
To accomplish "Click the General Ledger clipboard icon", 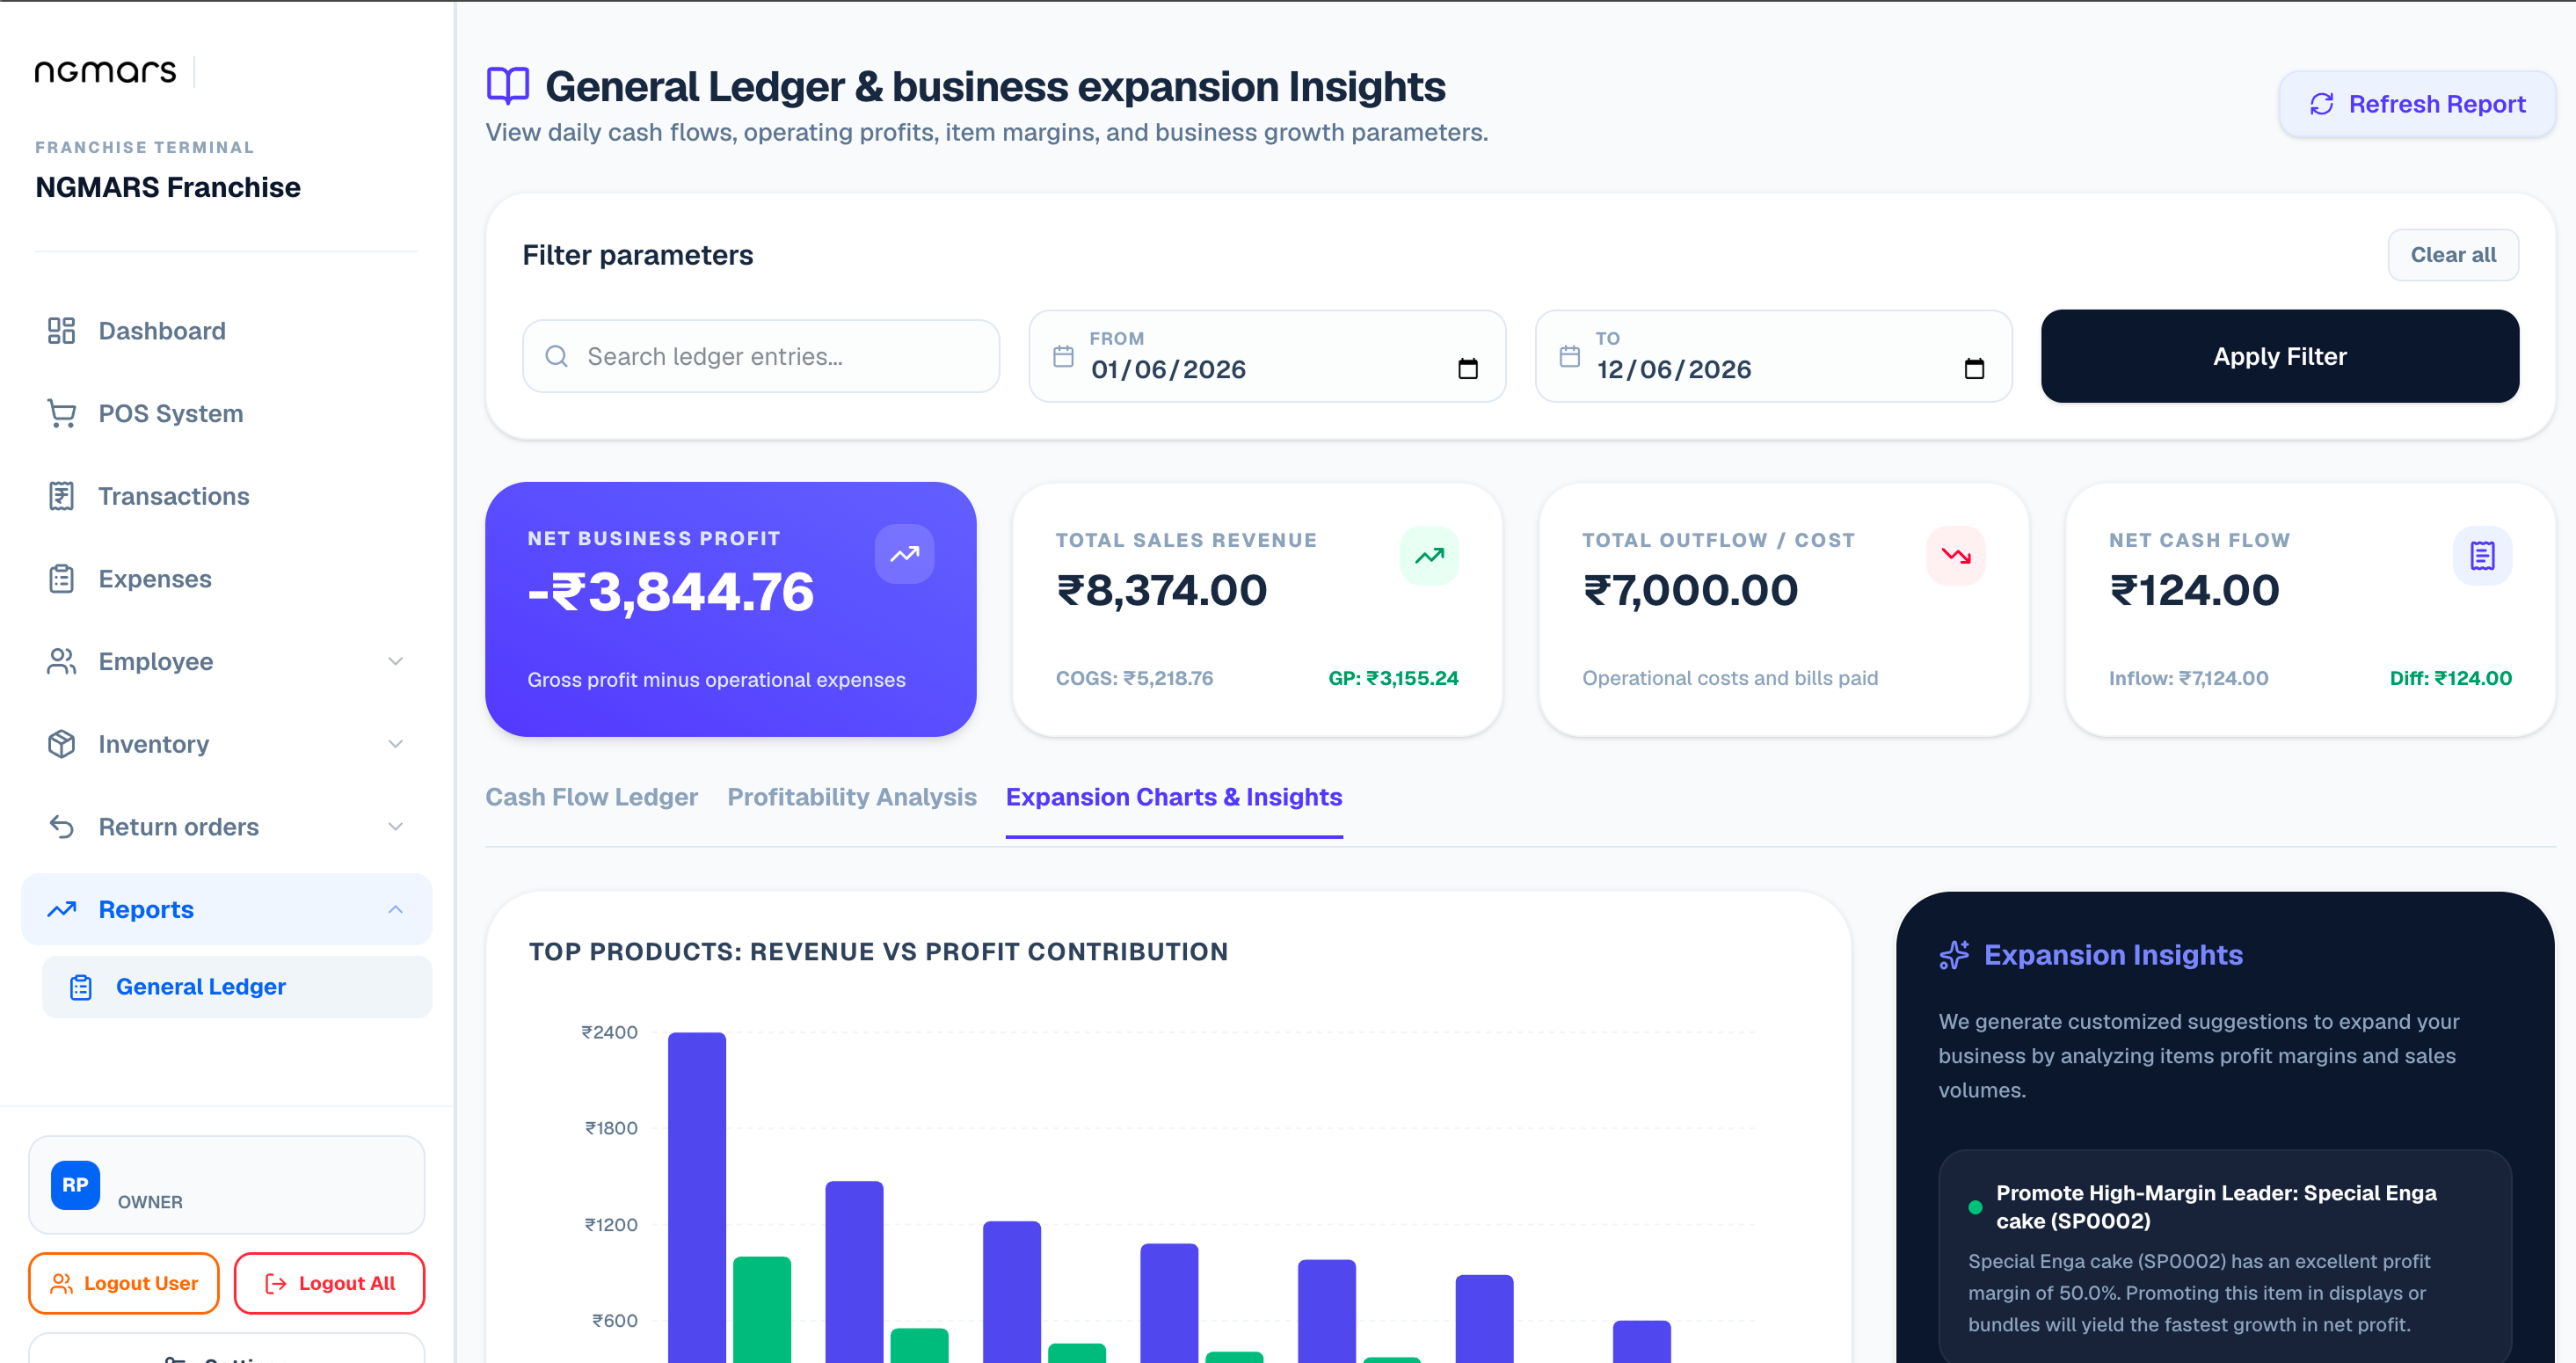I will click(81, 987).
